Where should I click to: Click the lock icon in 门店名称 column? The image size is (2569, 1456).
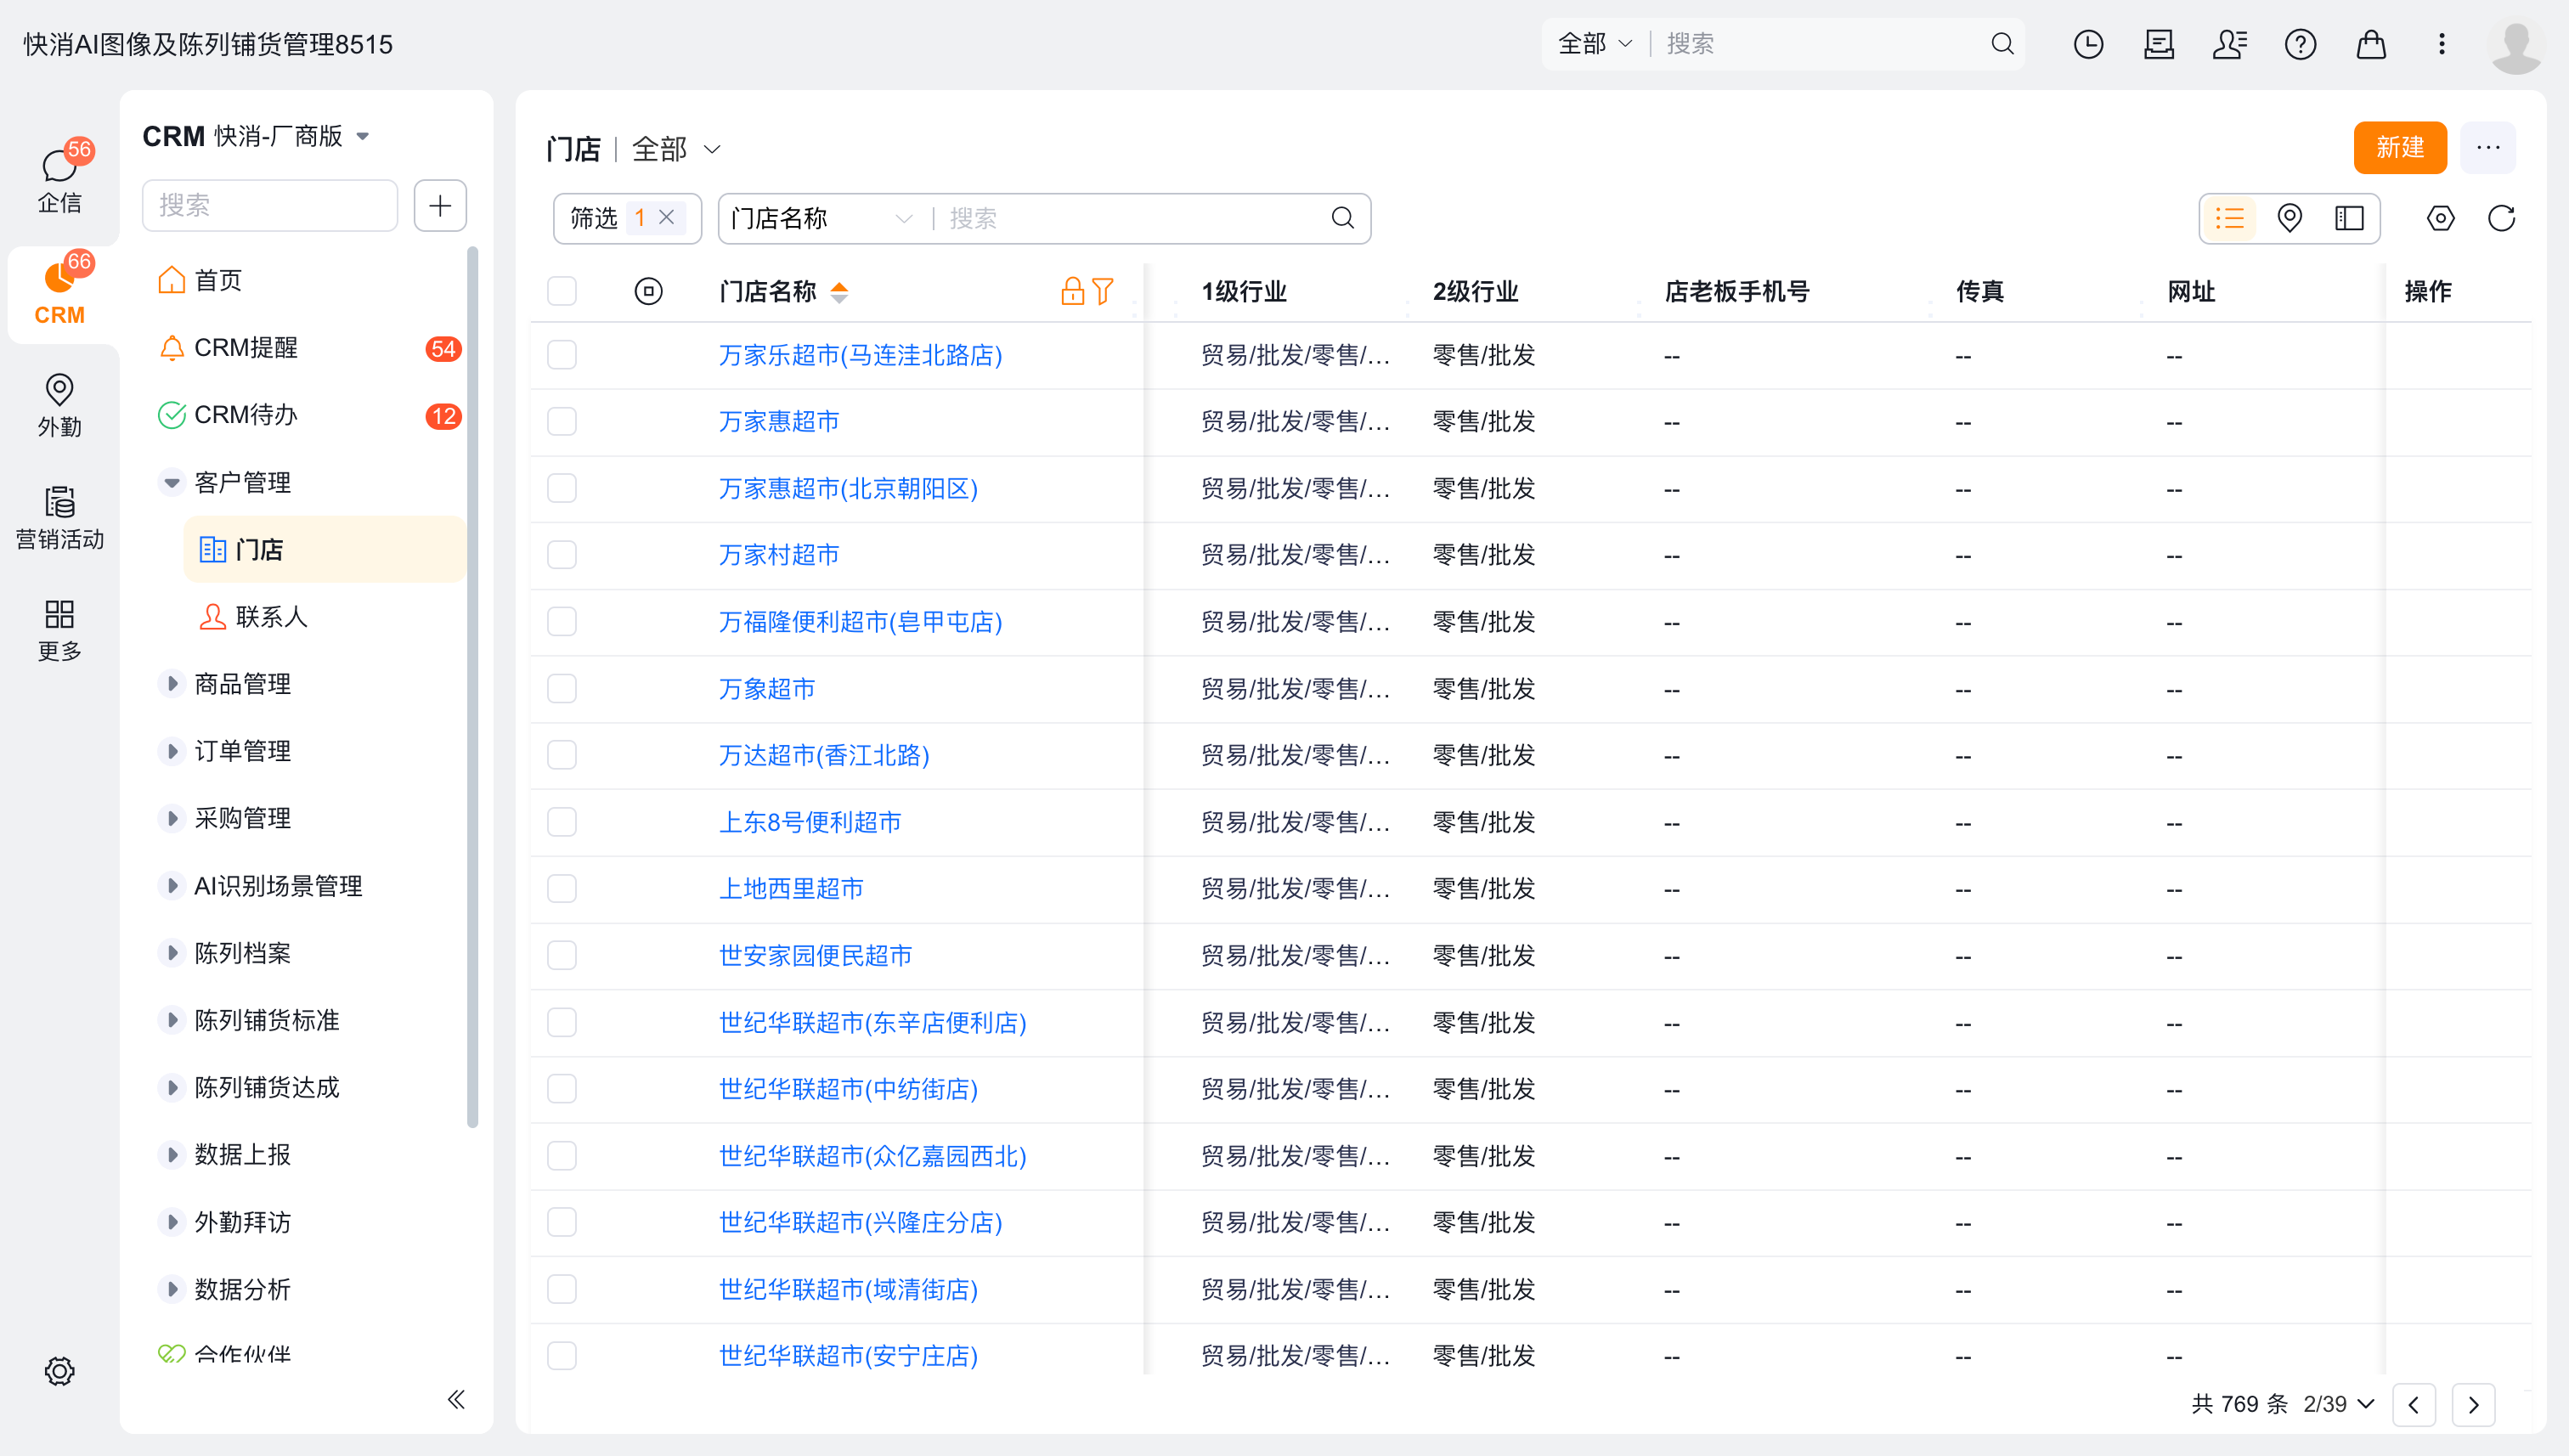pyautogui.click(x=1072, y=291)
